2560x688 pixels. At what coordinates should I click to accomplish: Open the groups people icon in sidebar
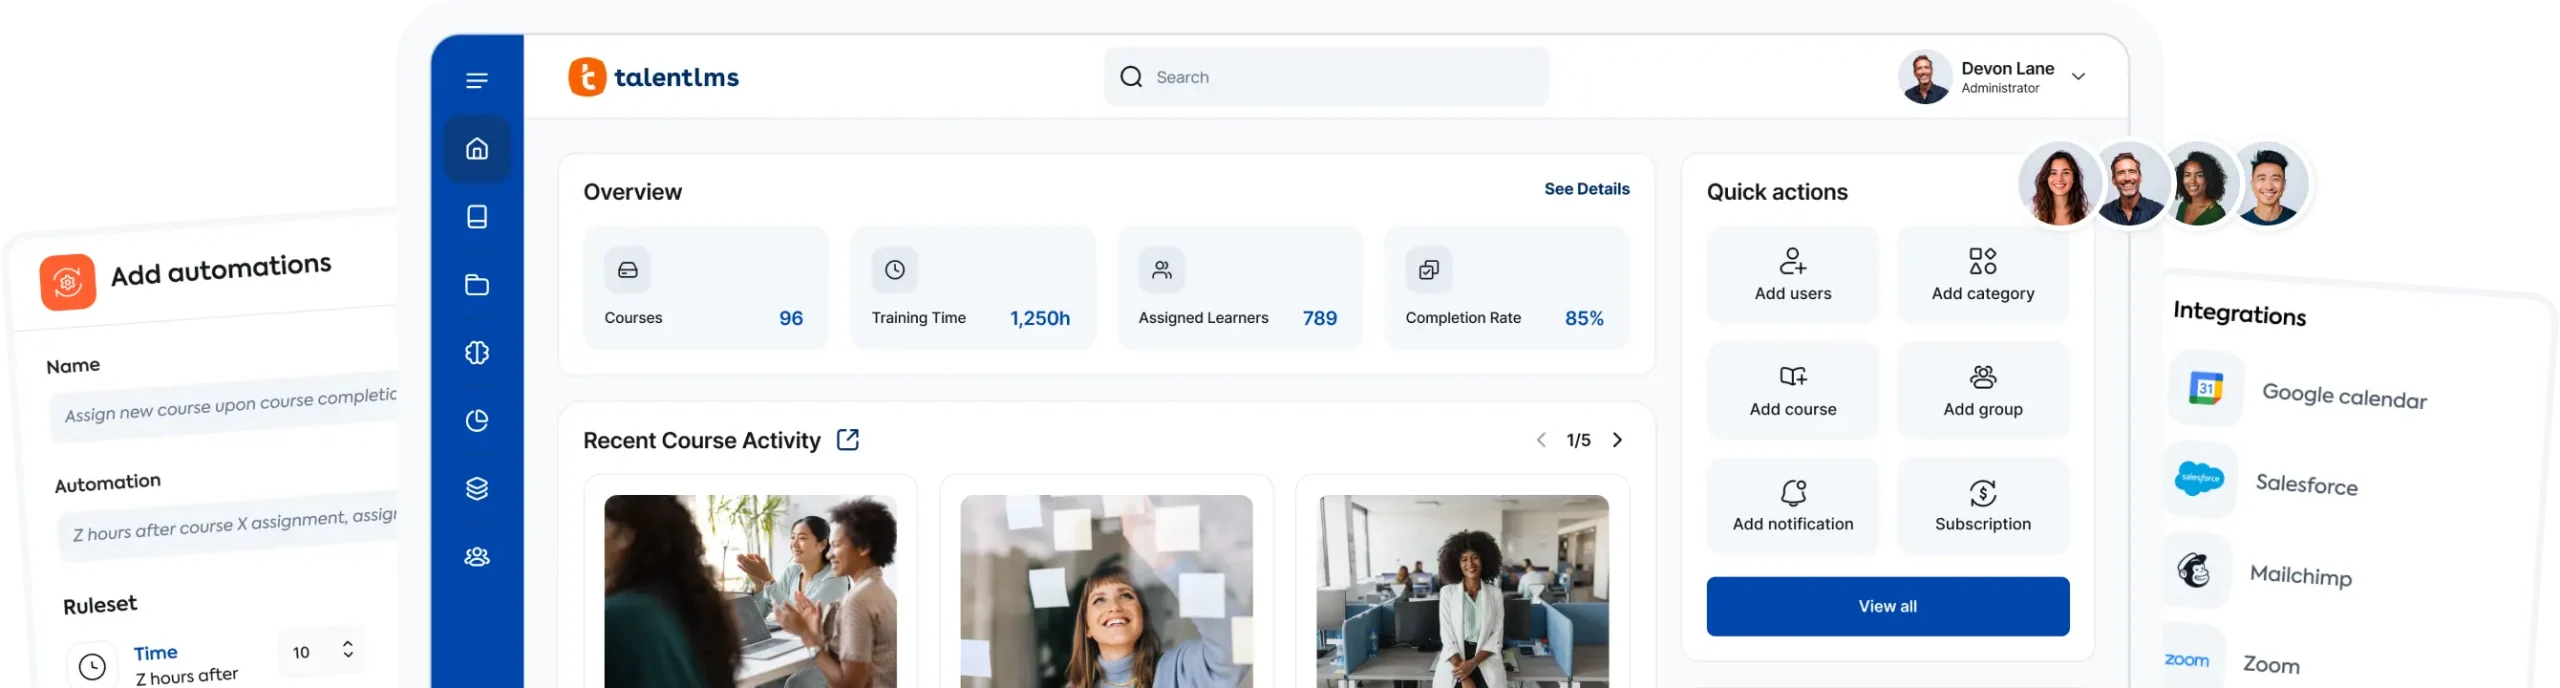477,557
